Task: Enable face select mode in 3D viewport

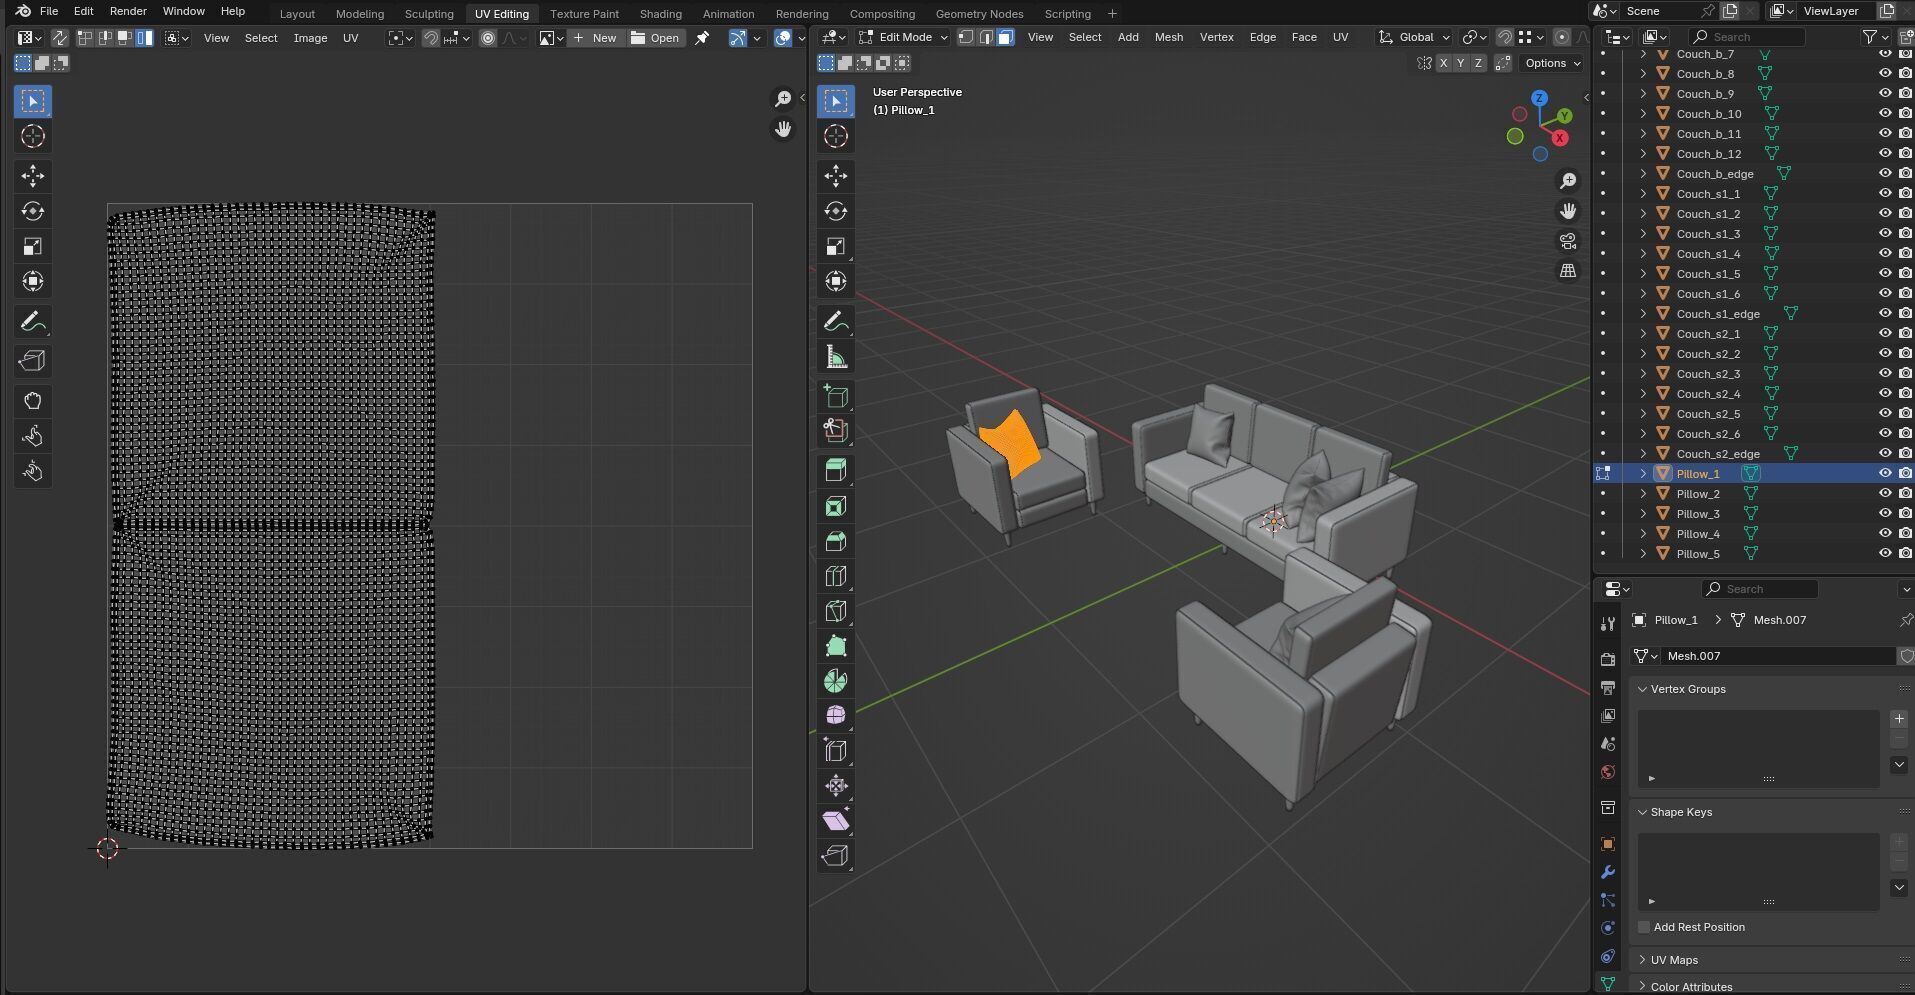Action: [1005, 37]
